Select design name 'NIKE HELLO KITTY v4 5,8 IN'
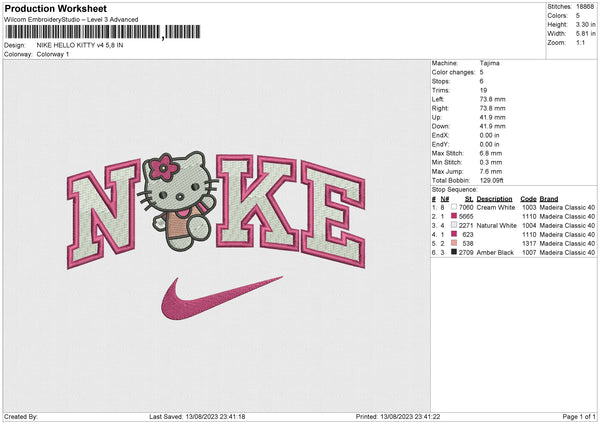Screen dimensions: 600x424 click(x=80, y=45)
